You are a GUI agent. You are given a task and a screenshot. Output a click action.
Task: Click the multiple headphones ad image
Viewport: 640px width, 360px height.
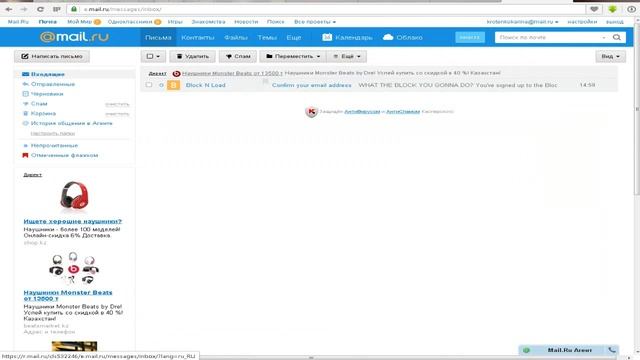[73, 268]
